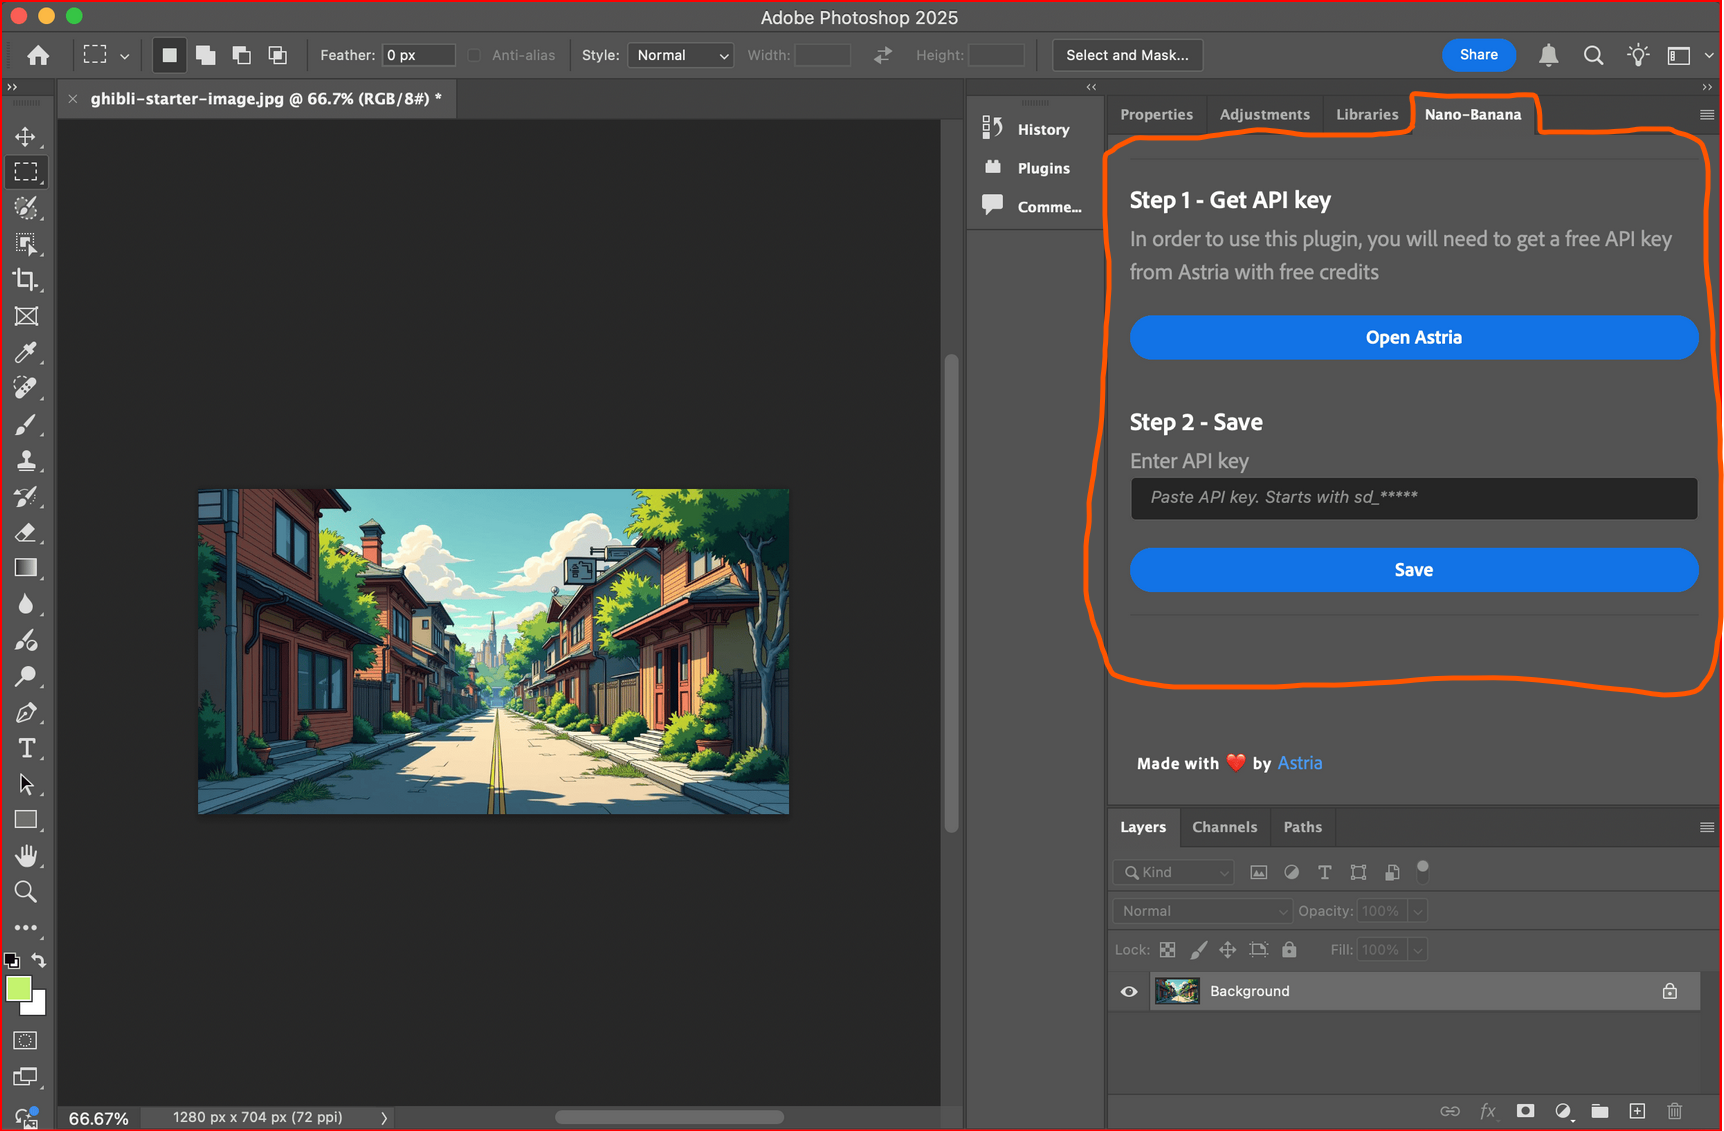Select the Pen tool
The height and width of the screenshot is (1131, 1724).
click(26, 712)
